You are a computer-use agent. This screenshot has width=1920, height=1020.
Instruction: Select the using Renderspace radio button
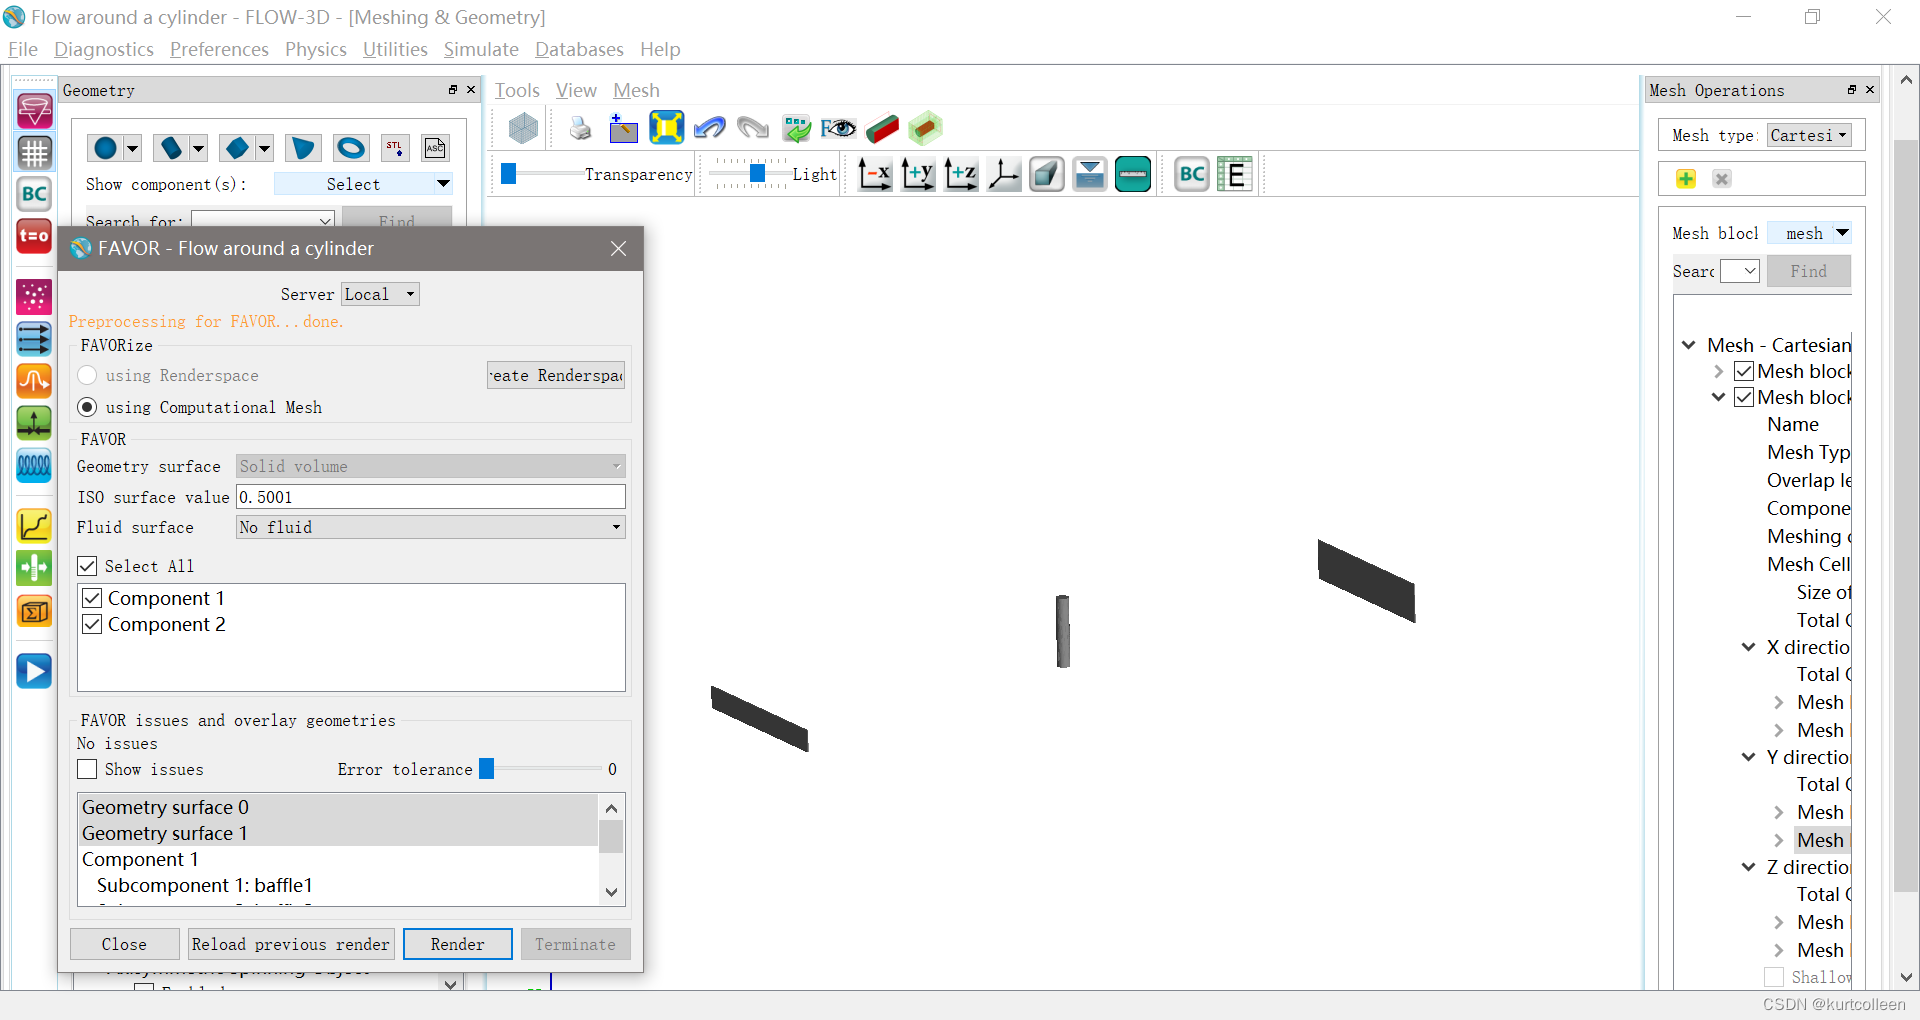point(87,376)
